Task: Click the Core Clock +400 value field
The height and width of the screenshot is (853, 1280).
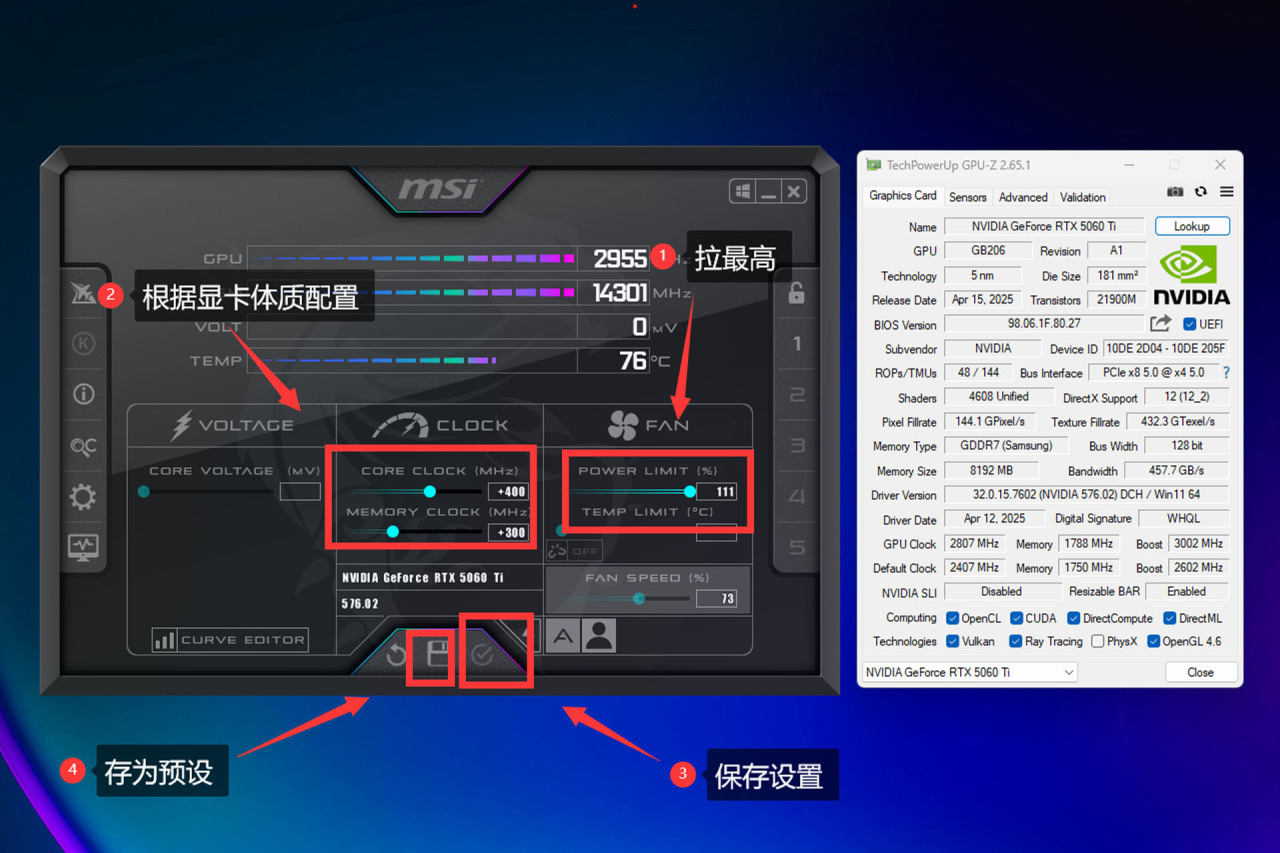Action: click(x=507, y=491)
